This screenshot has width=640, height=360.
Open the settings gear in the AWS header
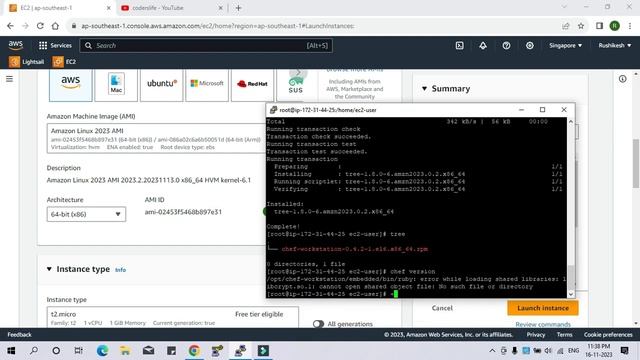[x=529, y=45]
